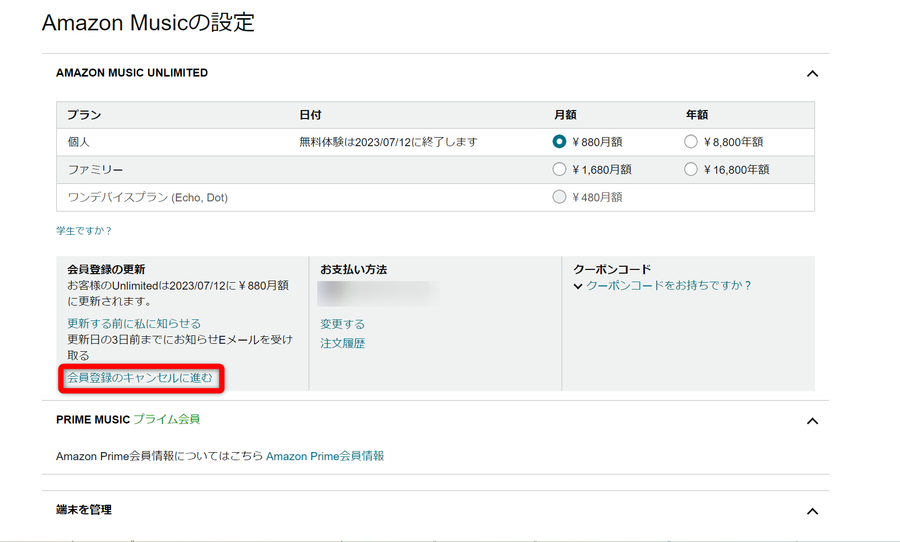The image size is (900, 542).
Task: Click the 無料体験は2023/07/12に終了します text
Action: tap(388, 142)
